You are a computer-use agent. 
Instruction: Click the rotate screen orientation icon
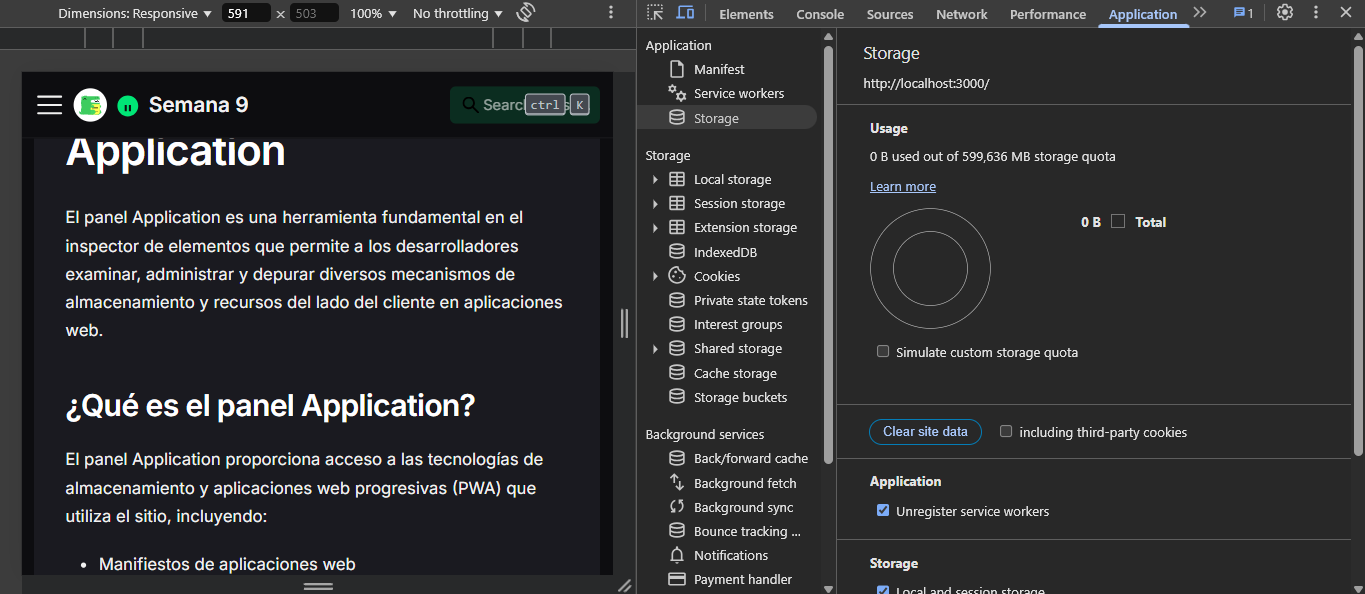526,13
